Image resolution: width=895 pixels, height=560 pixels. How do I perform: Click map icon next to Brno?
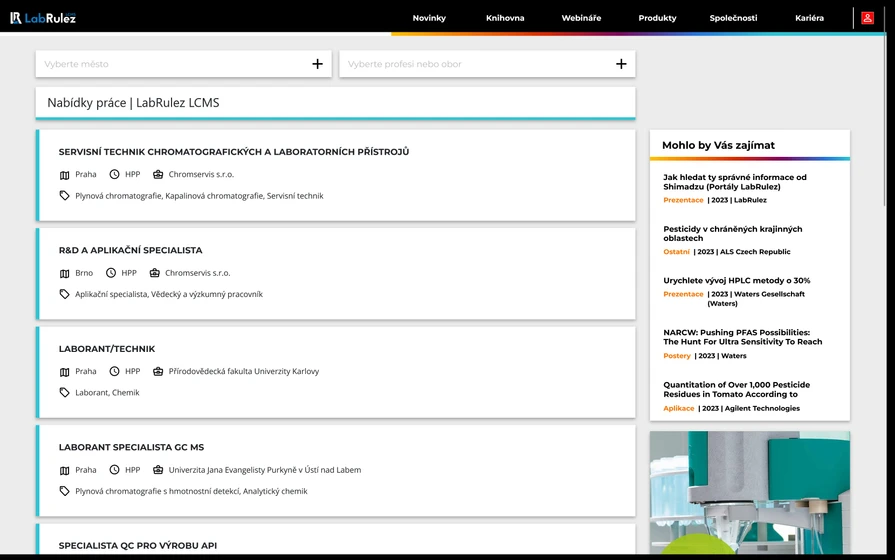pyautogui.click(x=65, y=273)
